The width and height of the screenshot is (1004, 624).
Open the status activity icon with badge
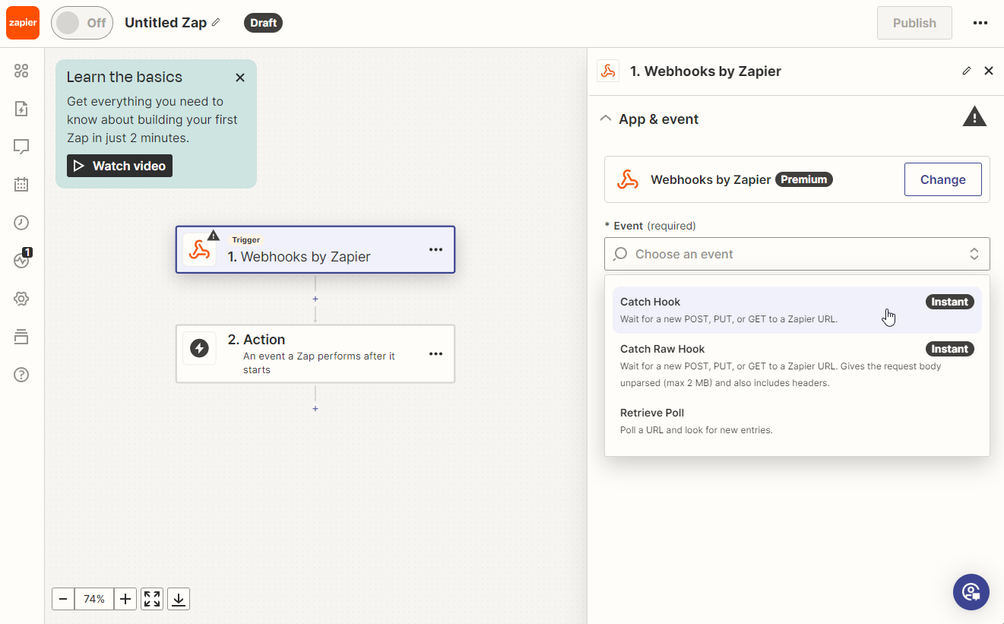22,259
